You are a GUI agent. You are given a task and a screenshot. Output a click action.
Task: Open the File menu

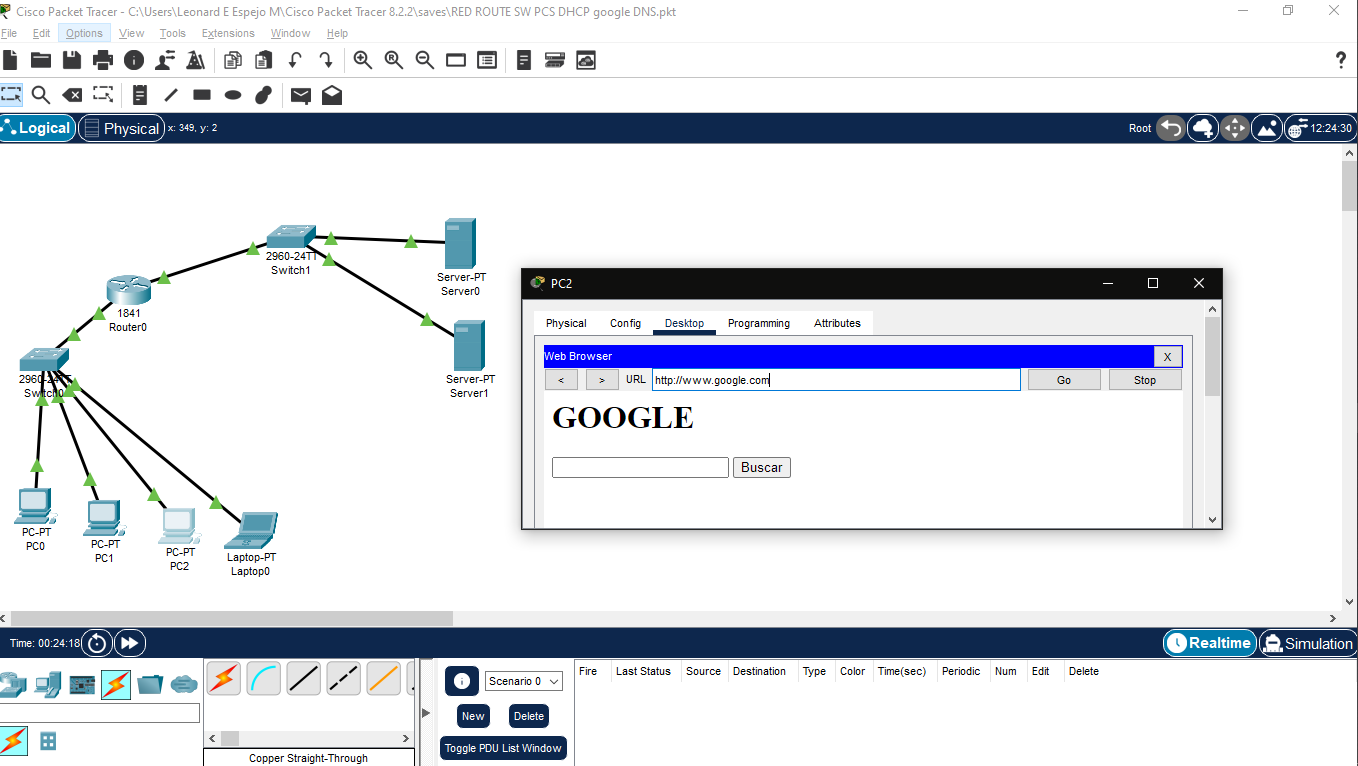(x=9, y=33)
